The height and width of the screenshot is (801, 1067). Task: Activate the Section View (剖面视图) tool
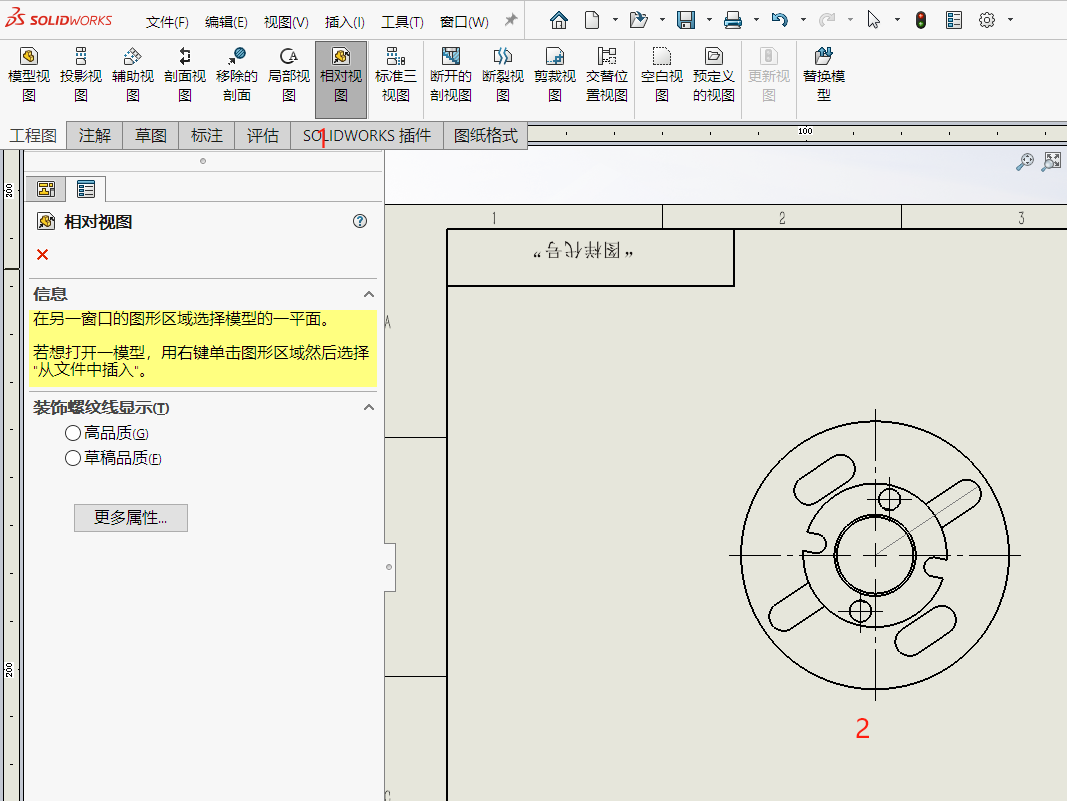(185, 75)
